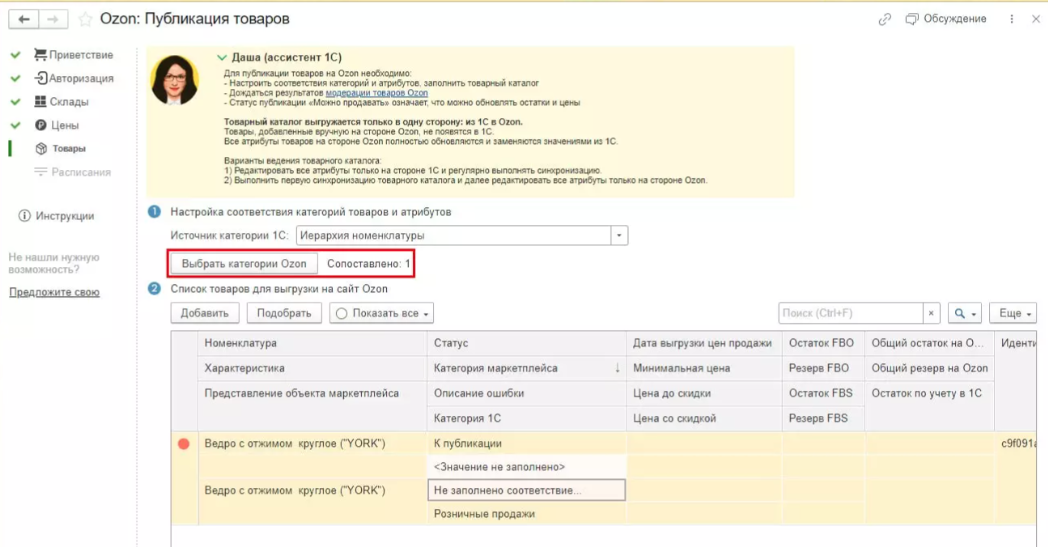Click the red status dot in product row
Screen dimensions: 1048x547
[x=184, y=444]
